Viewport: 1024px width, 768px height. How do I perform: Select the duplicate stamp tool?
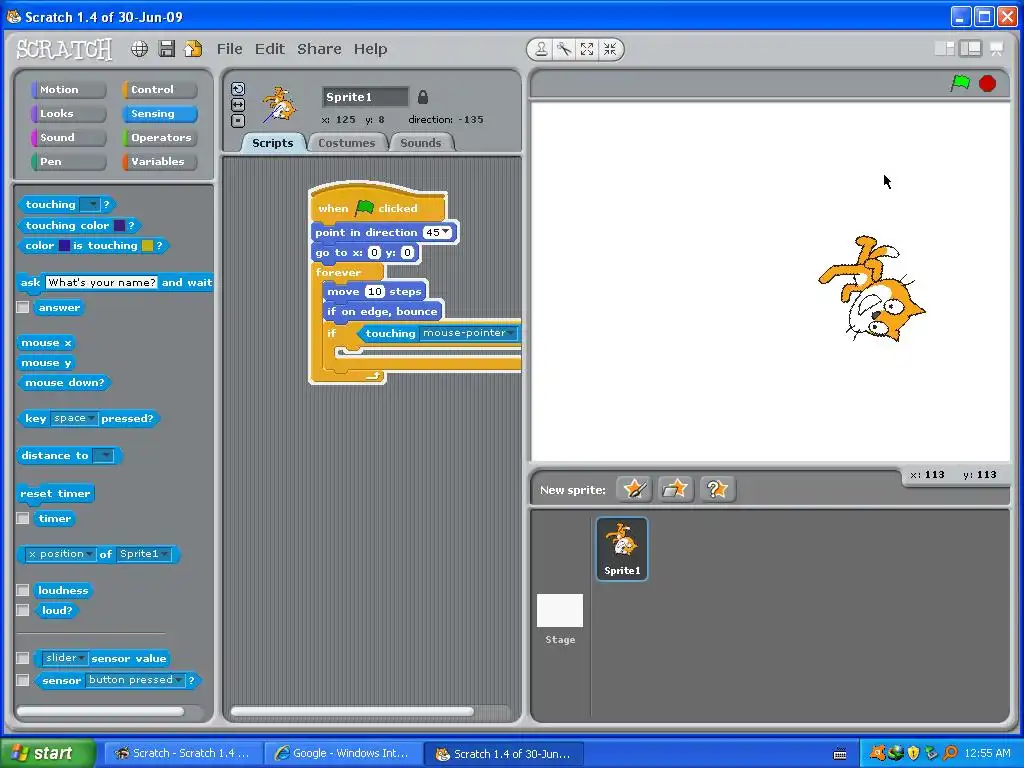[541, 49]
